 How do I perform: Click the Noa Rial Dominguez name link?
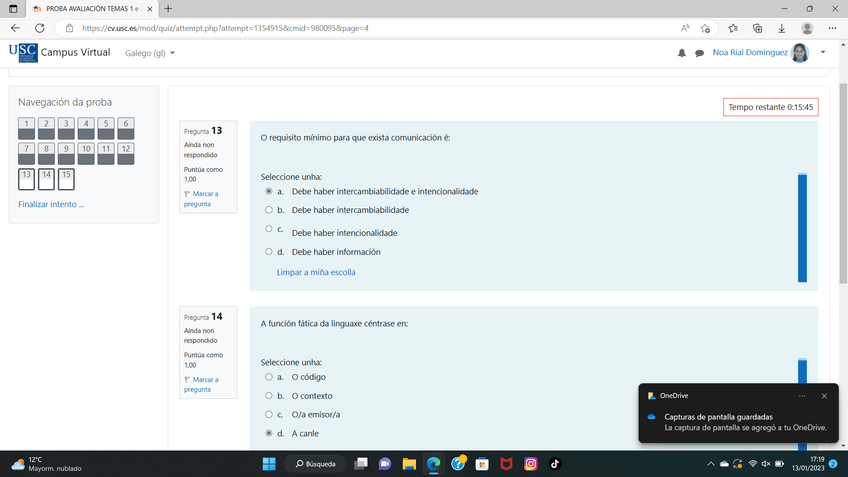[750, 52]
